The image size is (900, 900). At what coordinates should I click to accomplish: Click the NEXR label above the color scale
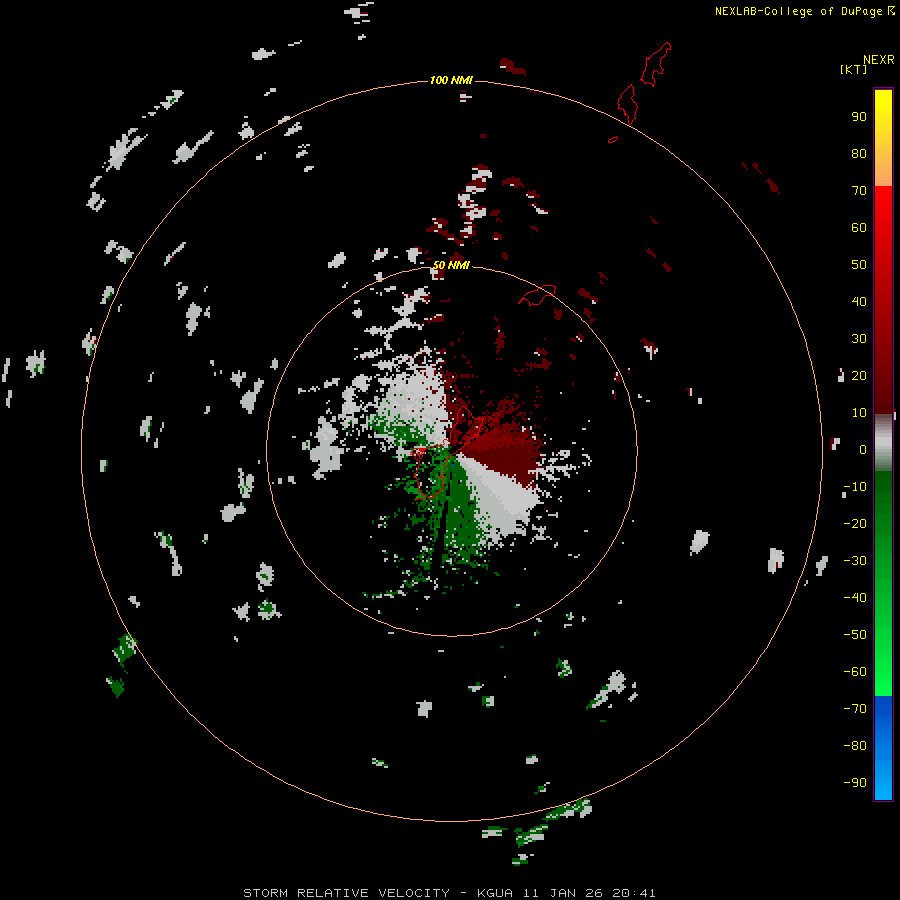[879, 60]
